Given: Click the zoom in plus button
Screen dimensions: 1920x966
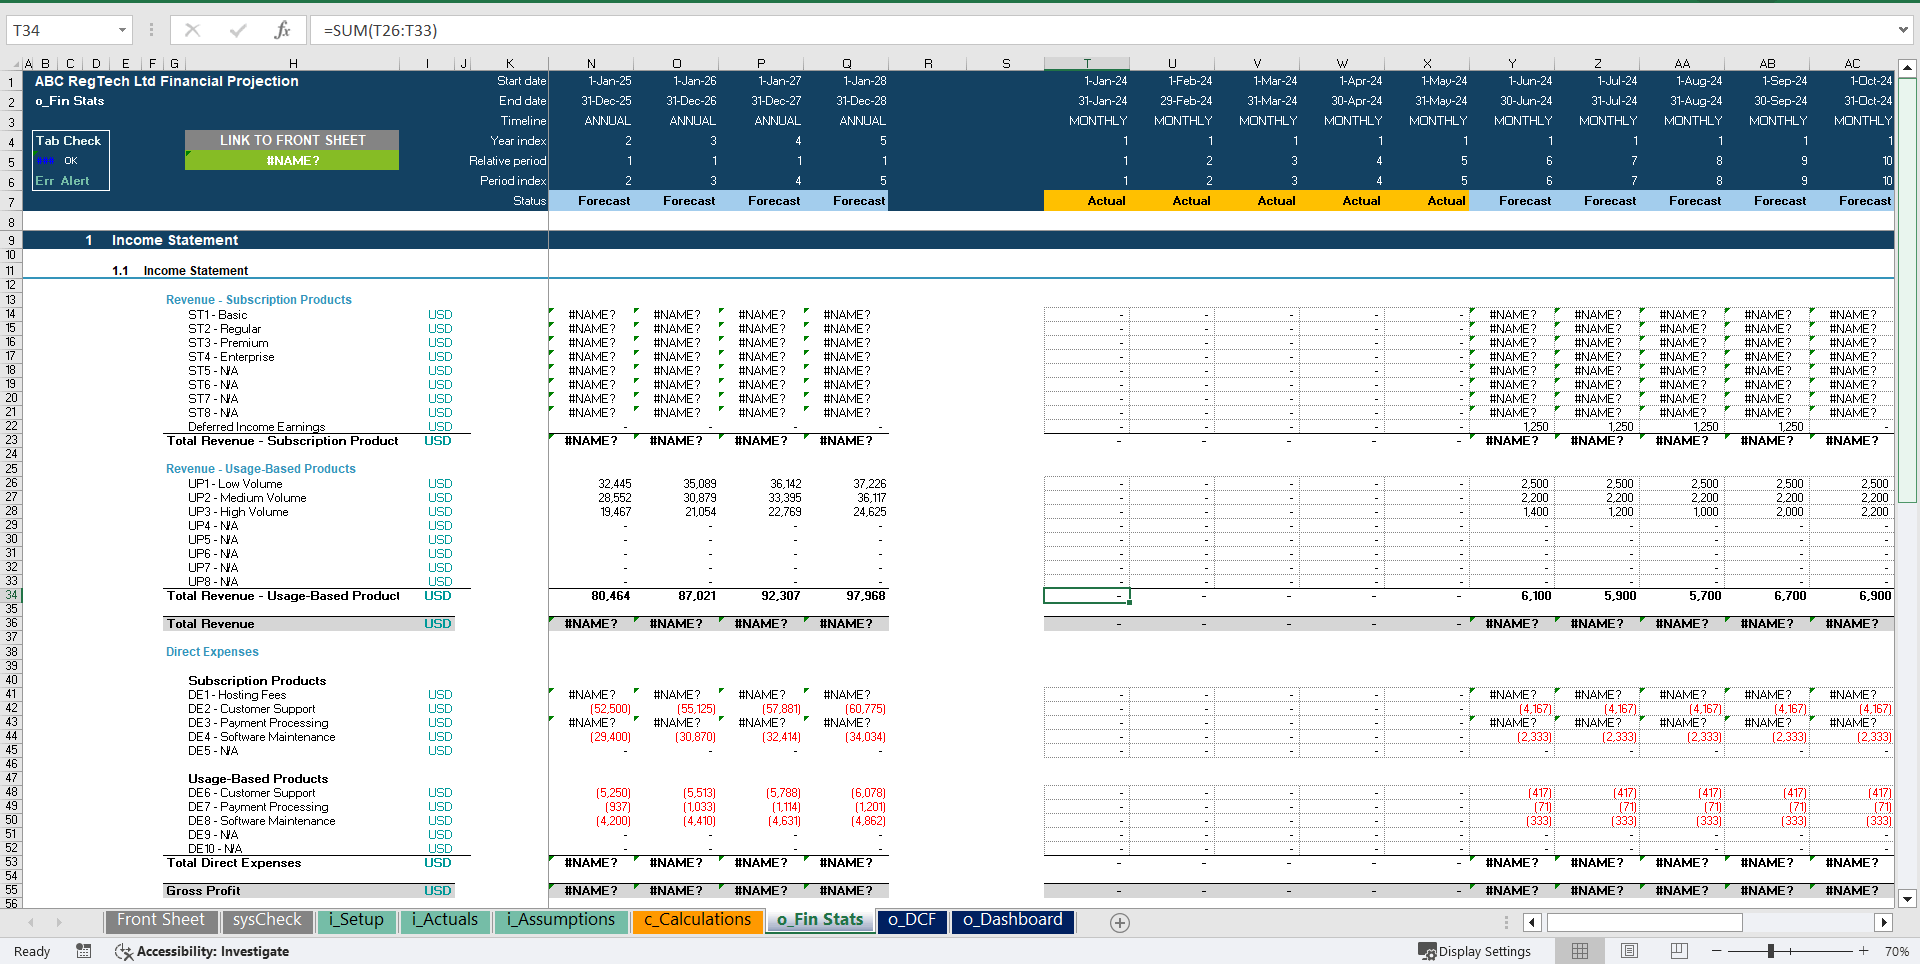Looking at the screenshot, I should click(x=1863, y=951).
